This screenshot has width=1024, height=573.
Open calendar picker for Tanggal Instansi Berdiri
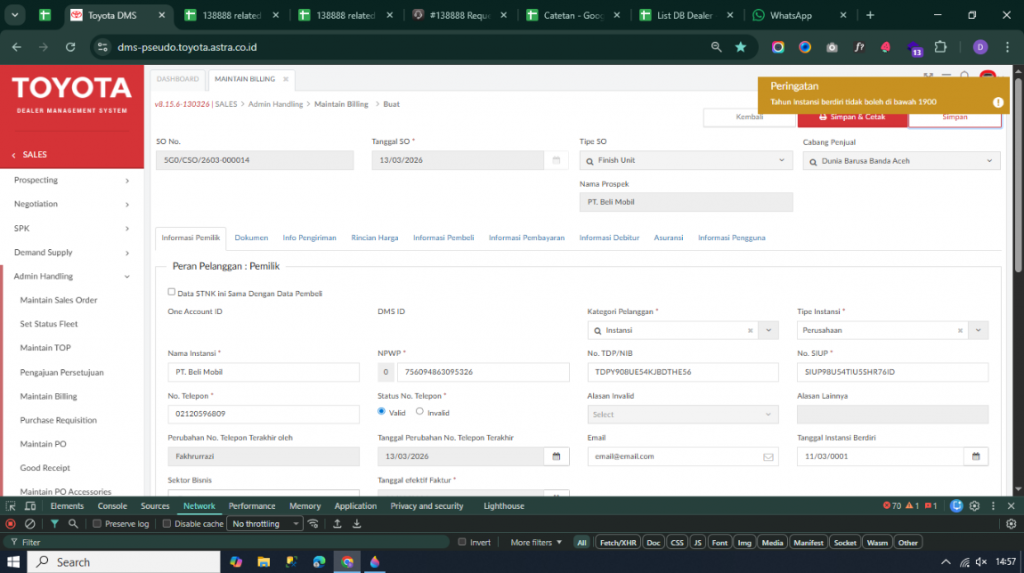(974, 456)
